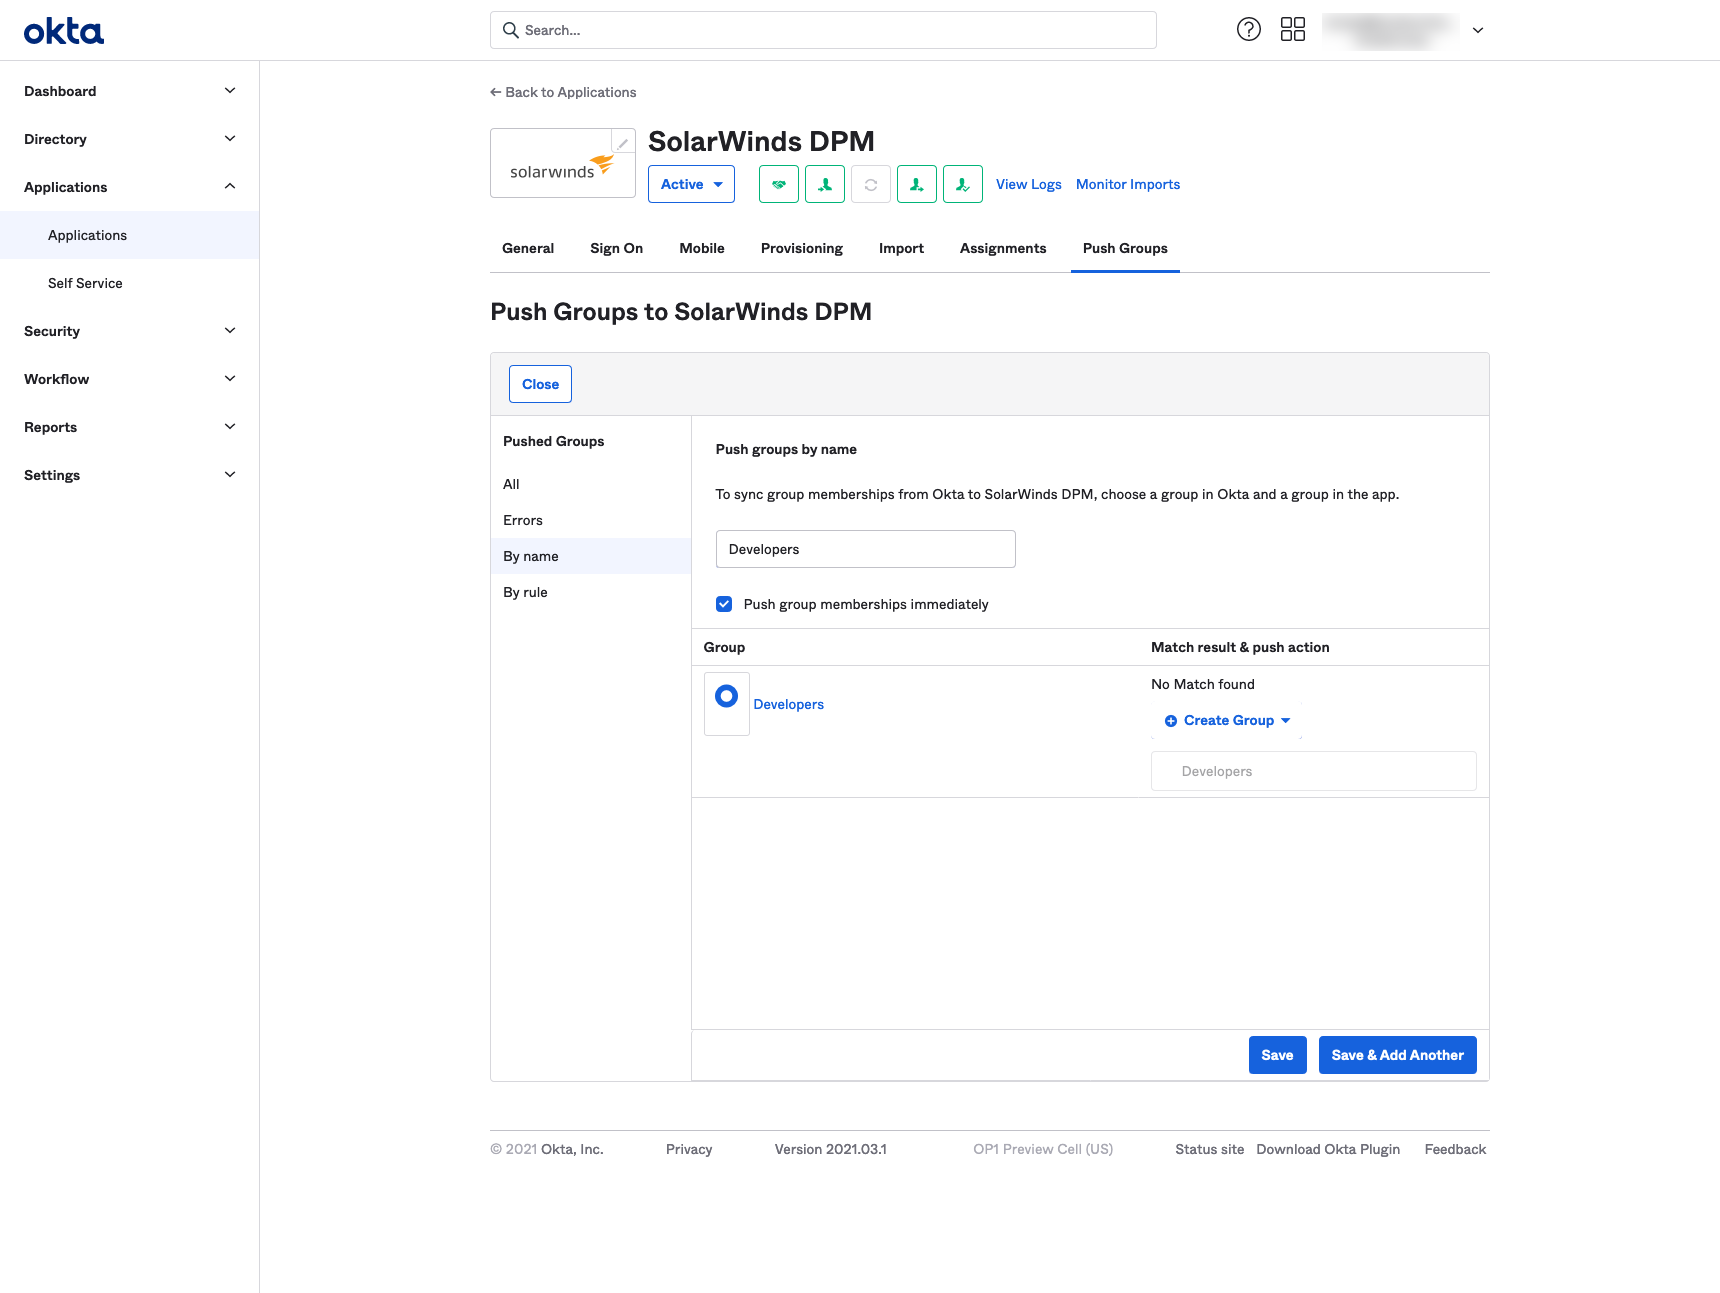1720x1293 pixels.
Task: Go Back to Applications
Action: [563, 92]
